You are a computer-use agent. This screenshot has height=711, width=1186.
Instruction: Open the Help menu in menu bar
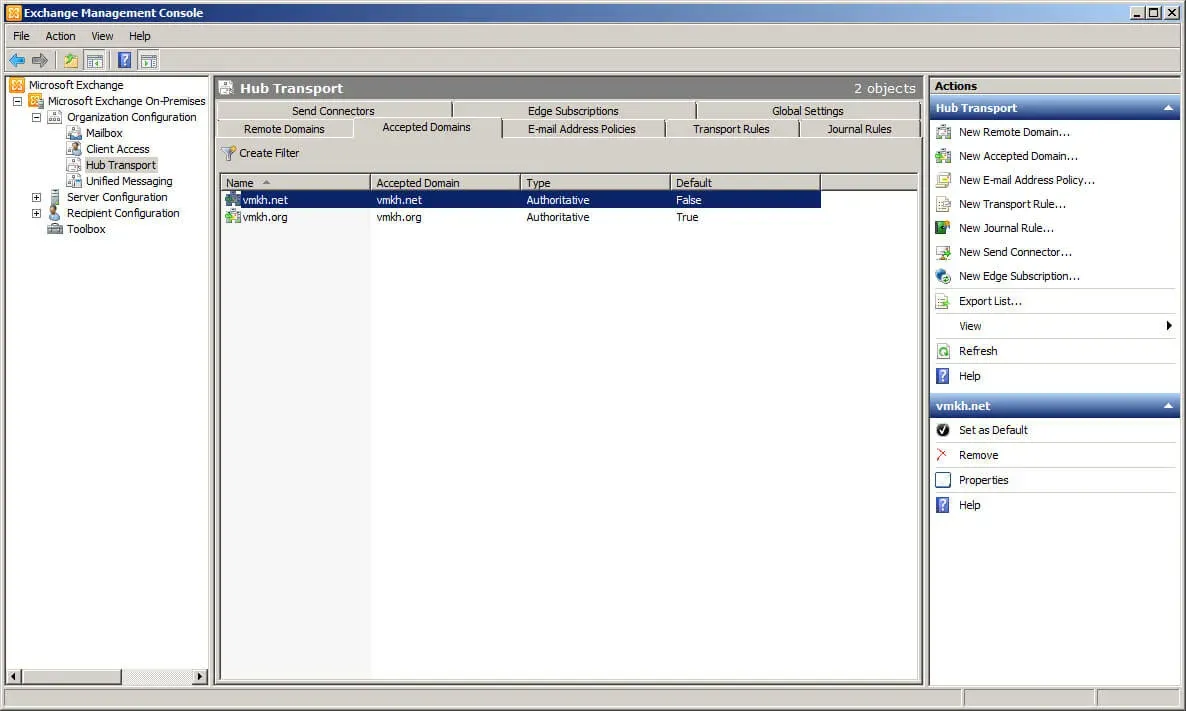coord(140,36)
